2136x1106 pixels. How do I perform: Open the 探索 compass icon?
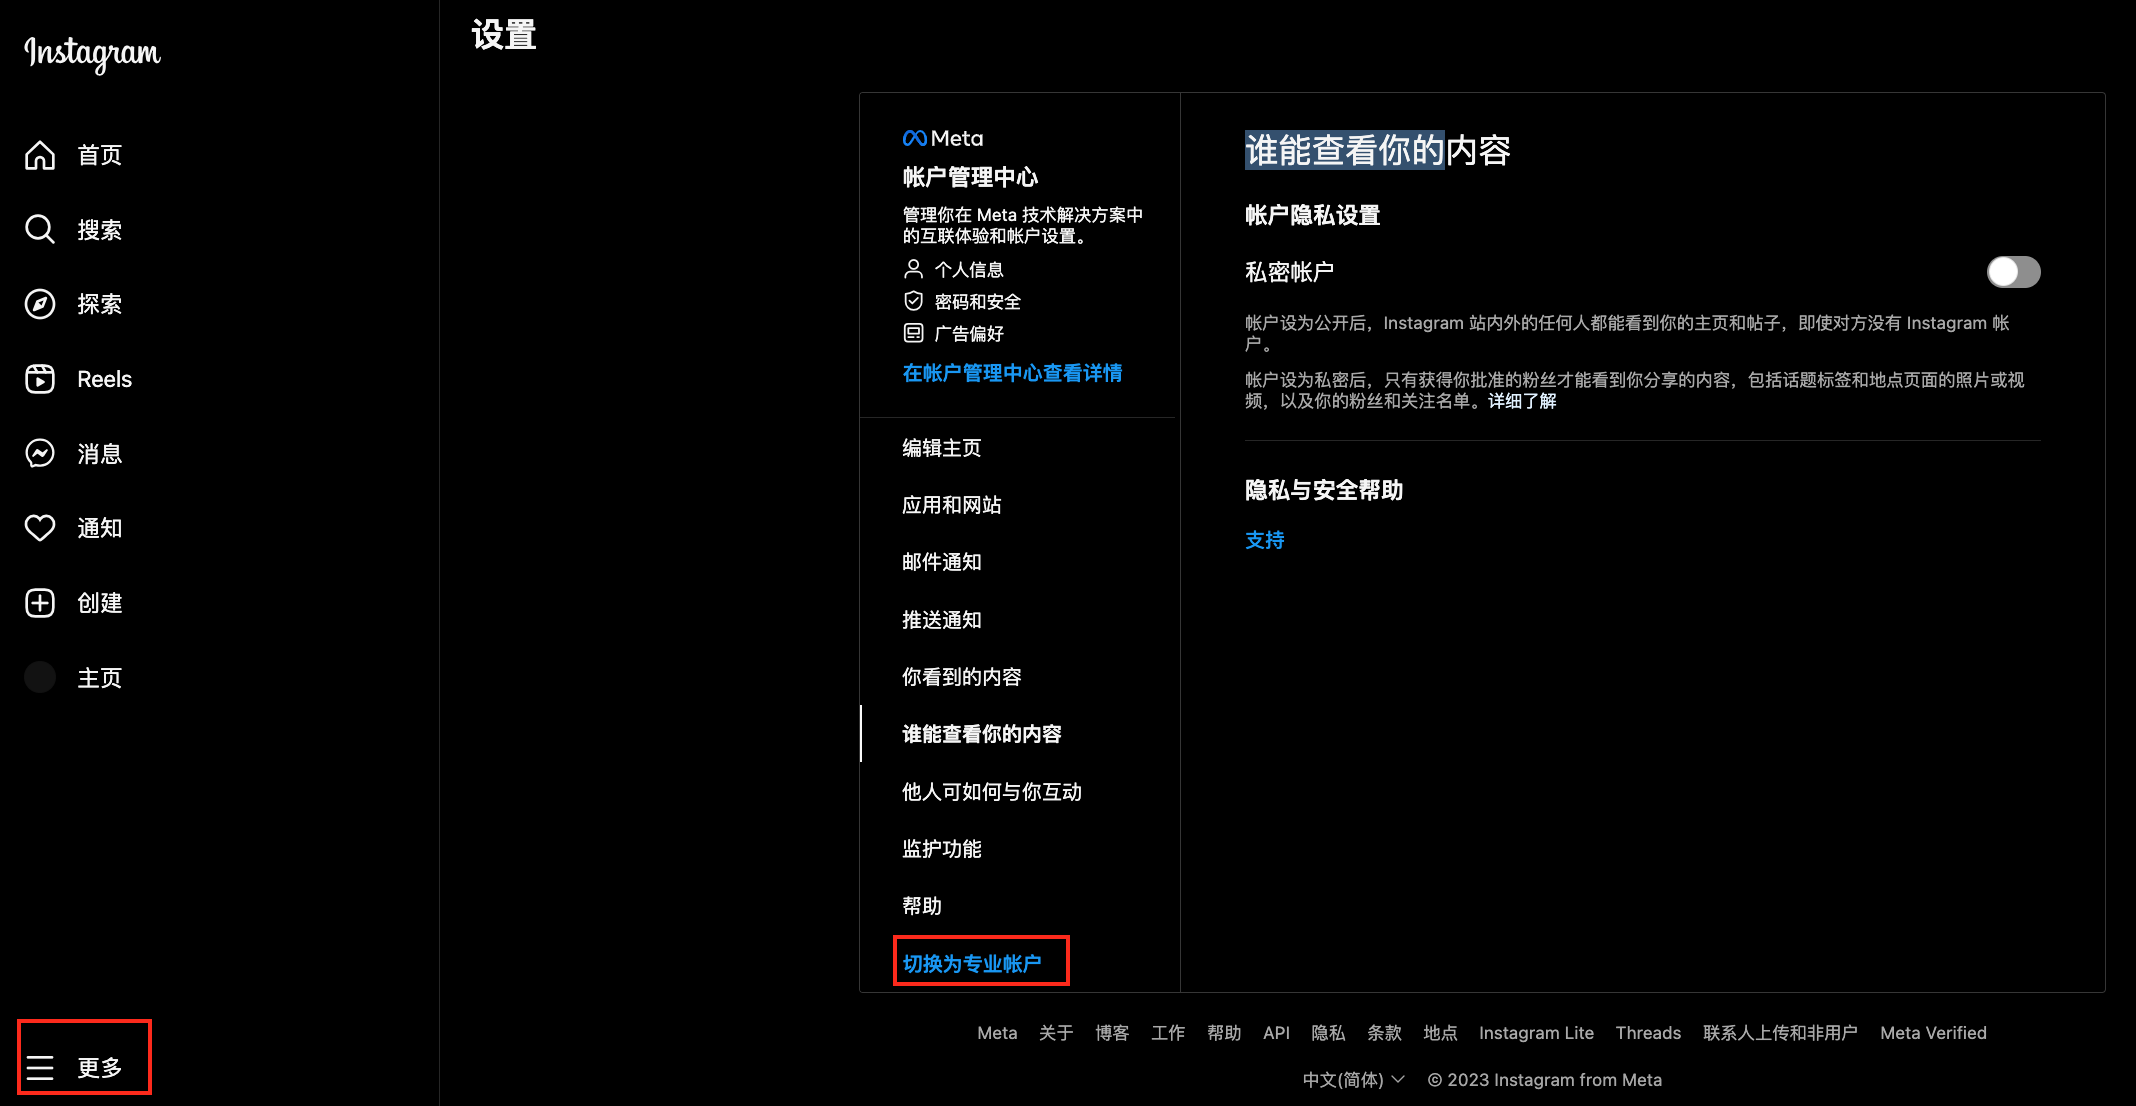(x=40, y=304)
